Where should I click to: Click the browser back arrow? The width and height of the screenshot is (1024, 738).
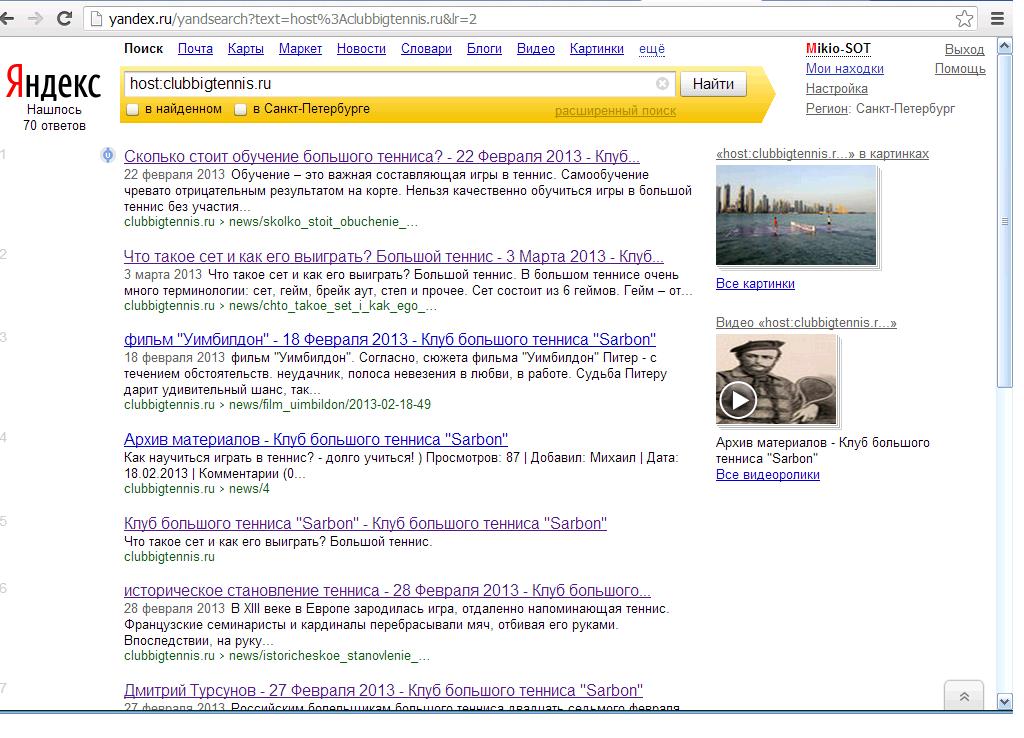click(7, 18)
